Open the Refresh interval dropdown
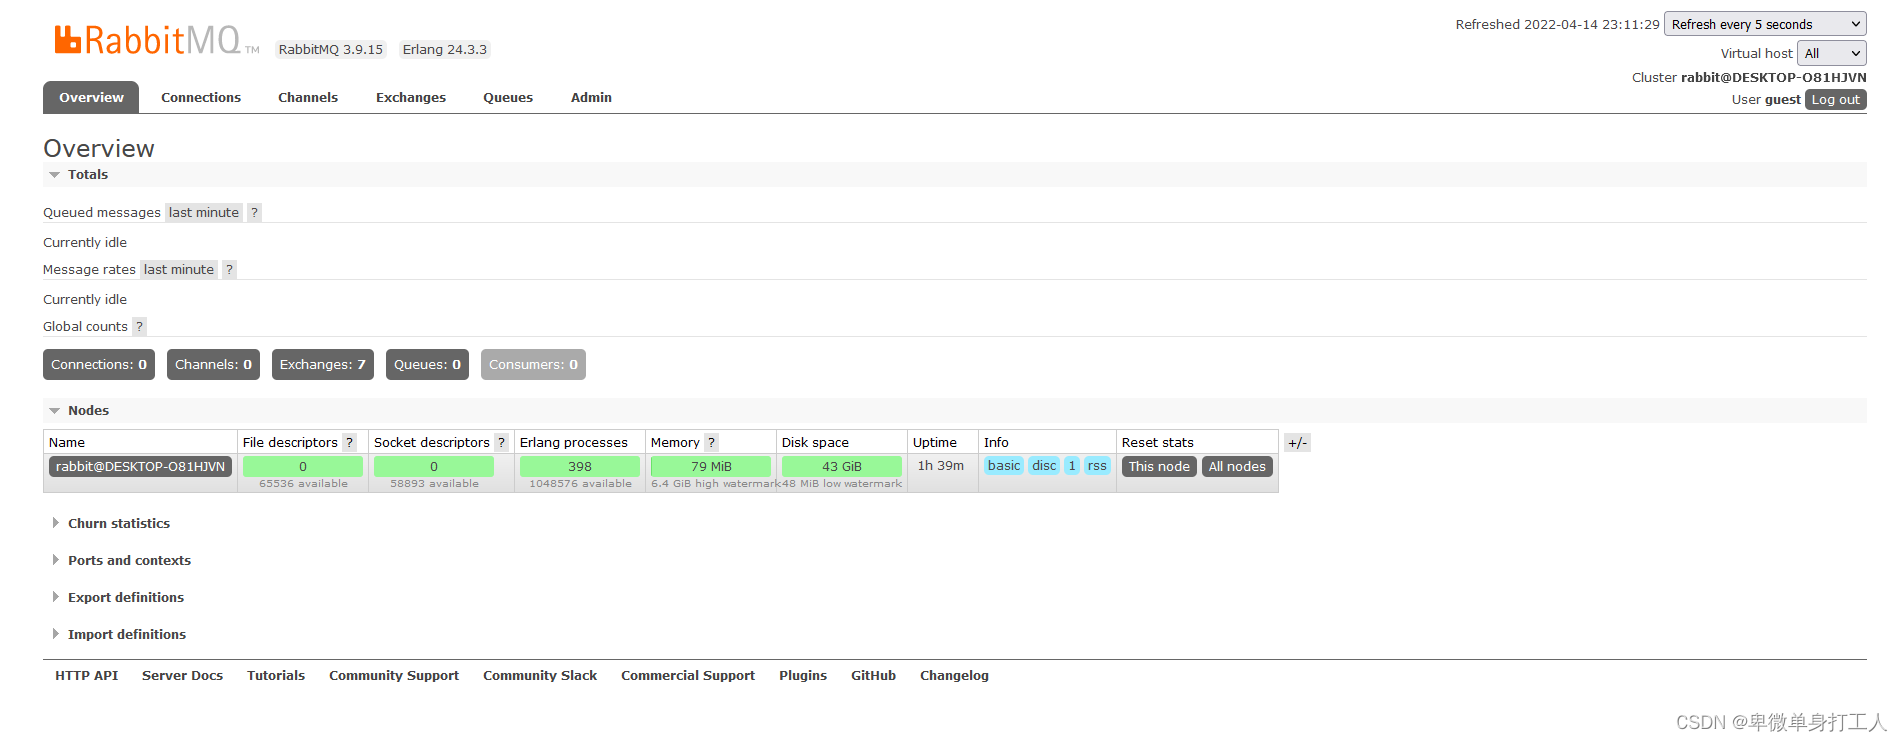1903x742 pixels. pos(1765,24)
